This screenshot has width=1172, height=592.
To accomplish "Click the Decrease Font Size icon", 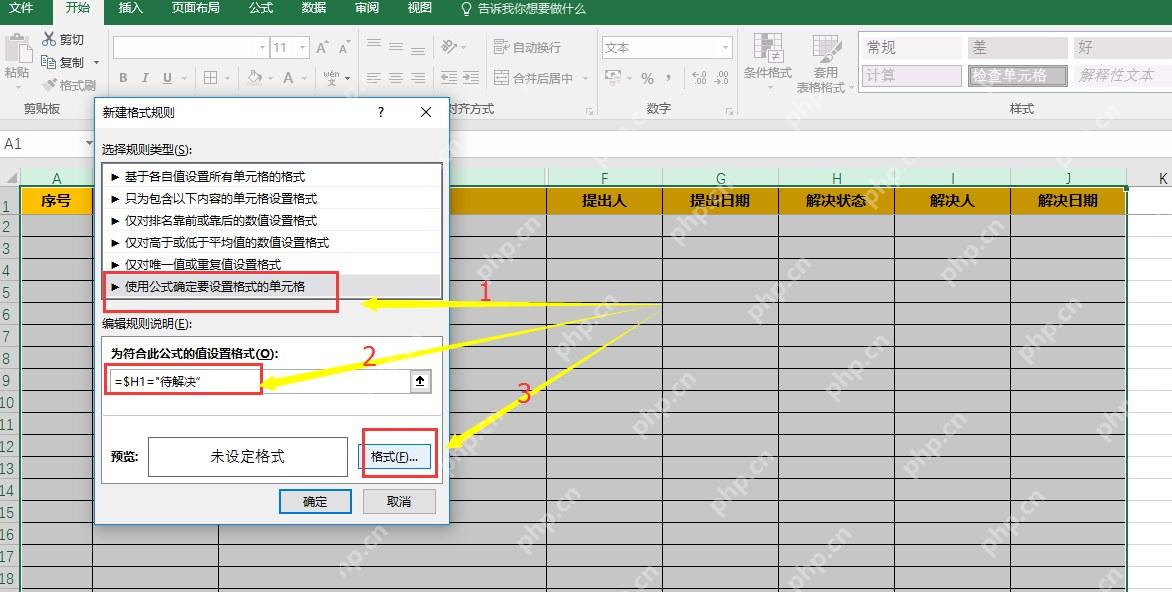I will (x=344, y=48).
